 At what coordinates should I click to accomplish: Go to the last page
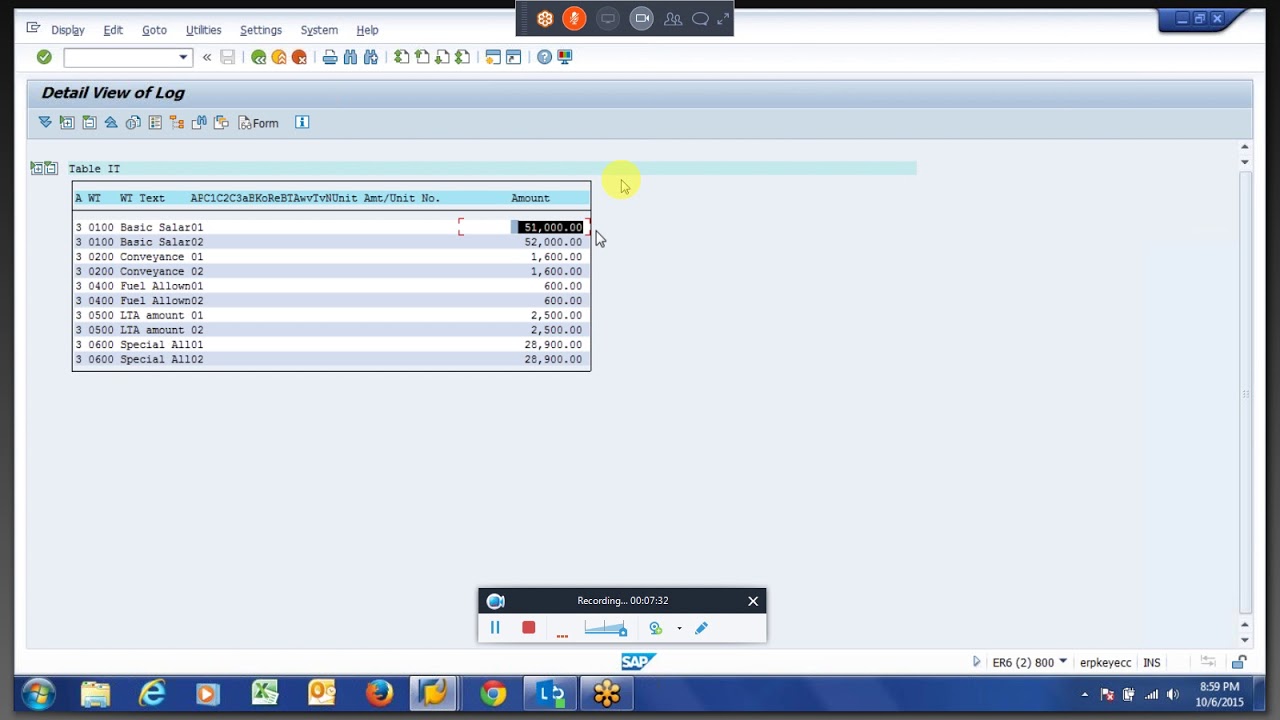tap(462, 57)
